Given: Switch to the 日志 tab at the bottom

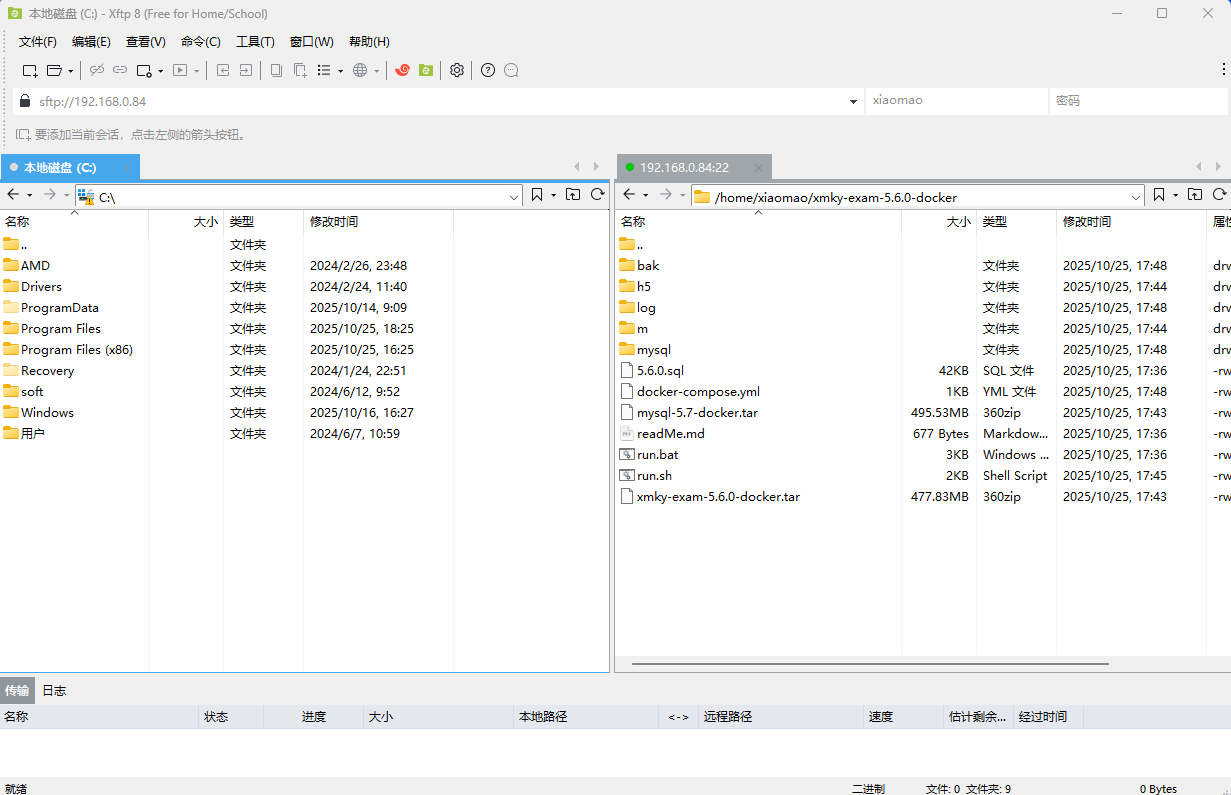Looking at the screenshot, I should coord(54,690).
